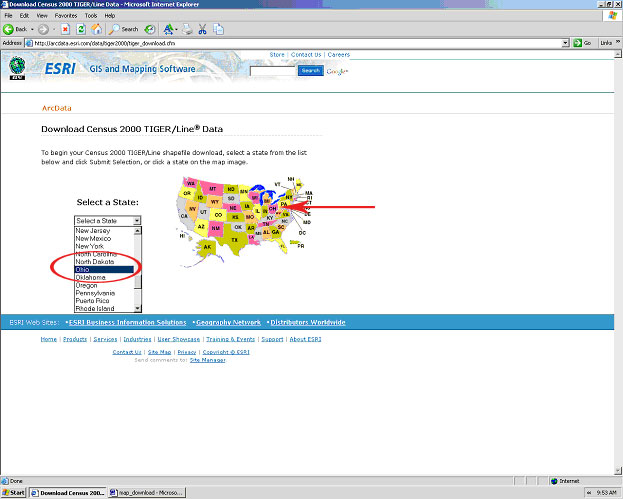Screen dimensions: 623x499
Task: Expand the address bar dropdown arrow
Action: 566,43
